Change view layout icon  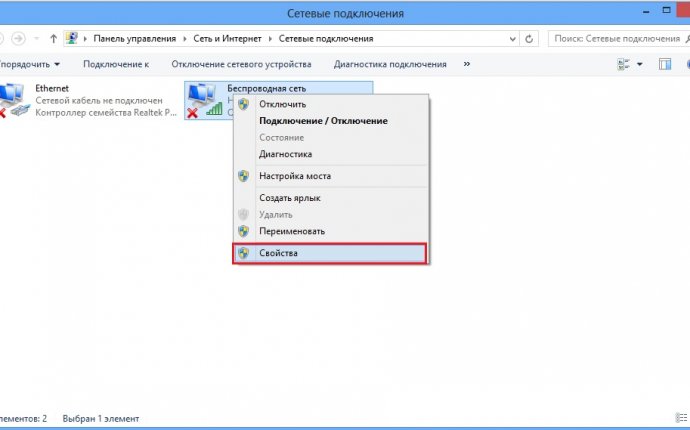tap(624, 64)
